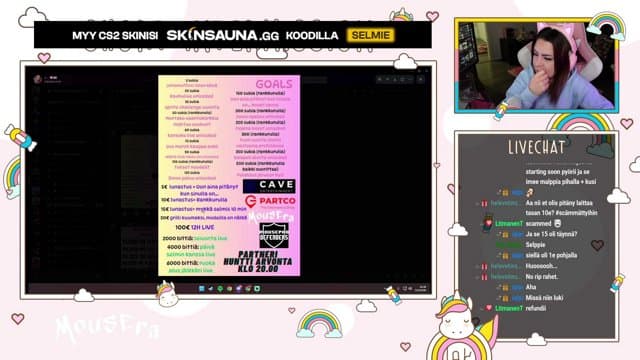
Task: Click the 'Missä niin luki' chat message
Action: point(544,298)
